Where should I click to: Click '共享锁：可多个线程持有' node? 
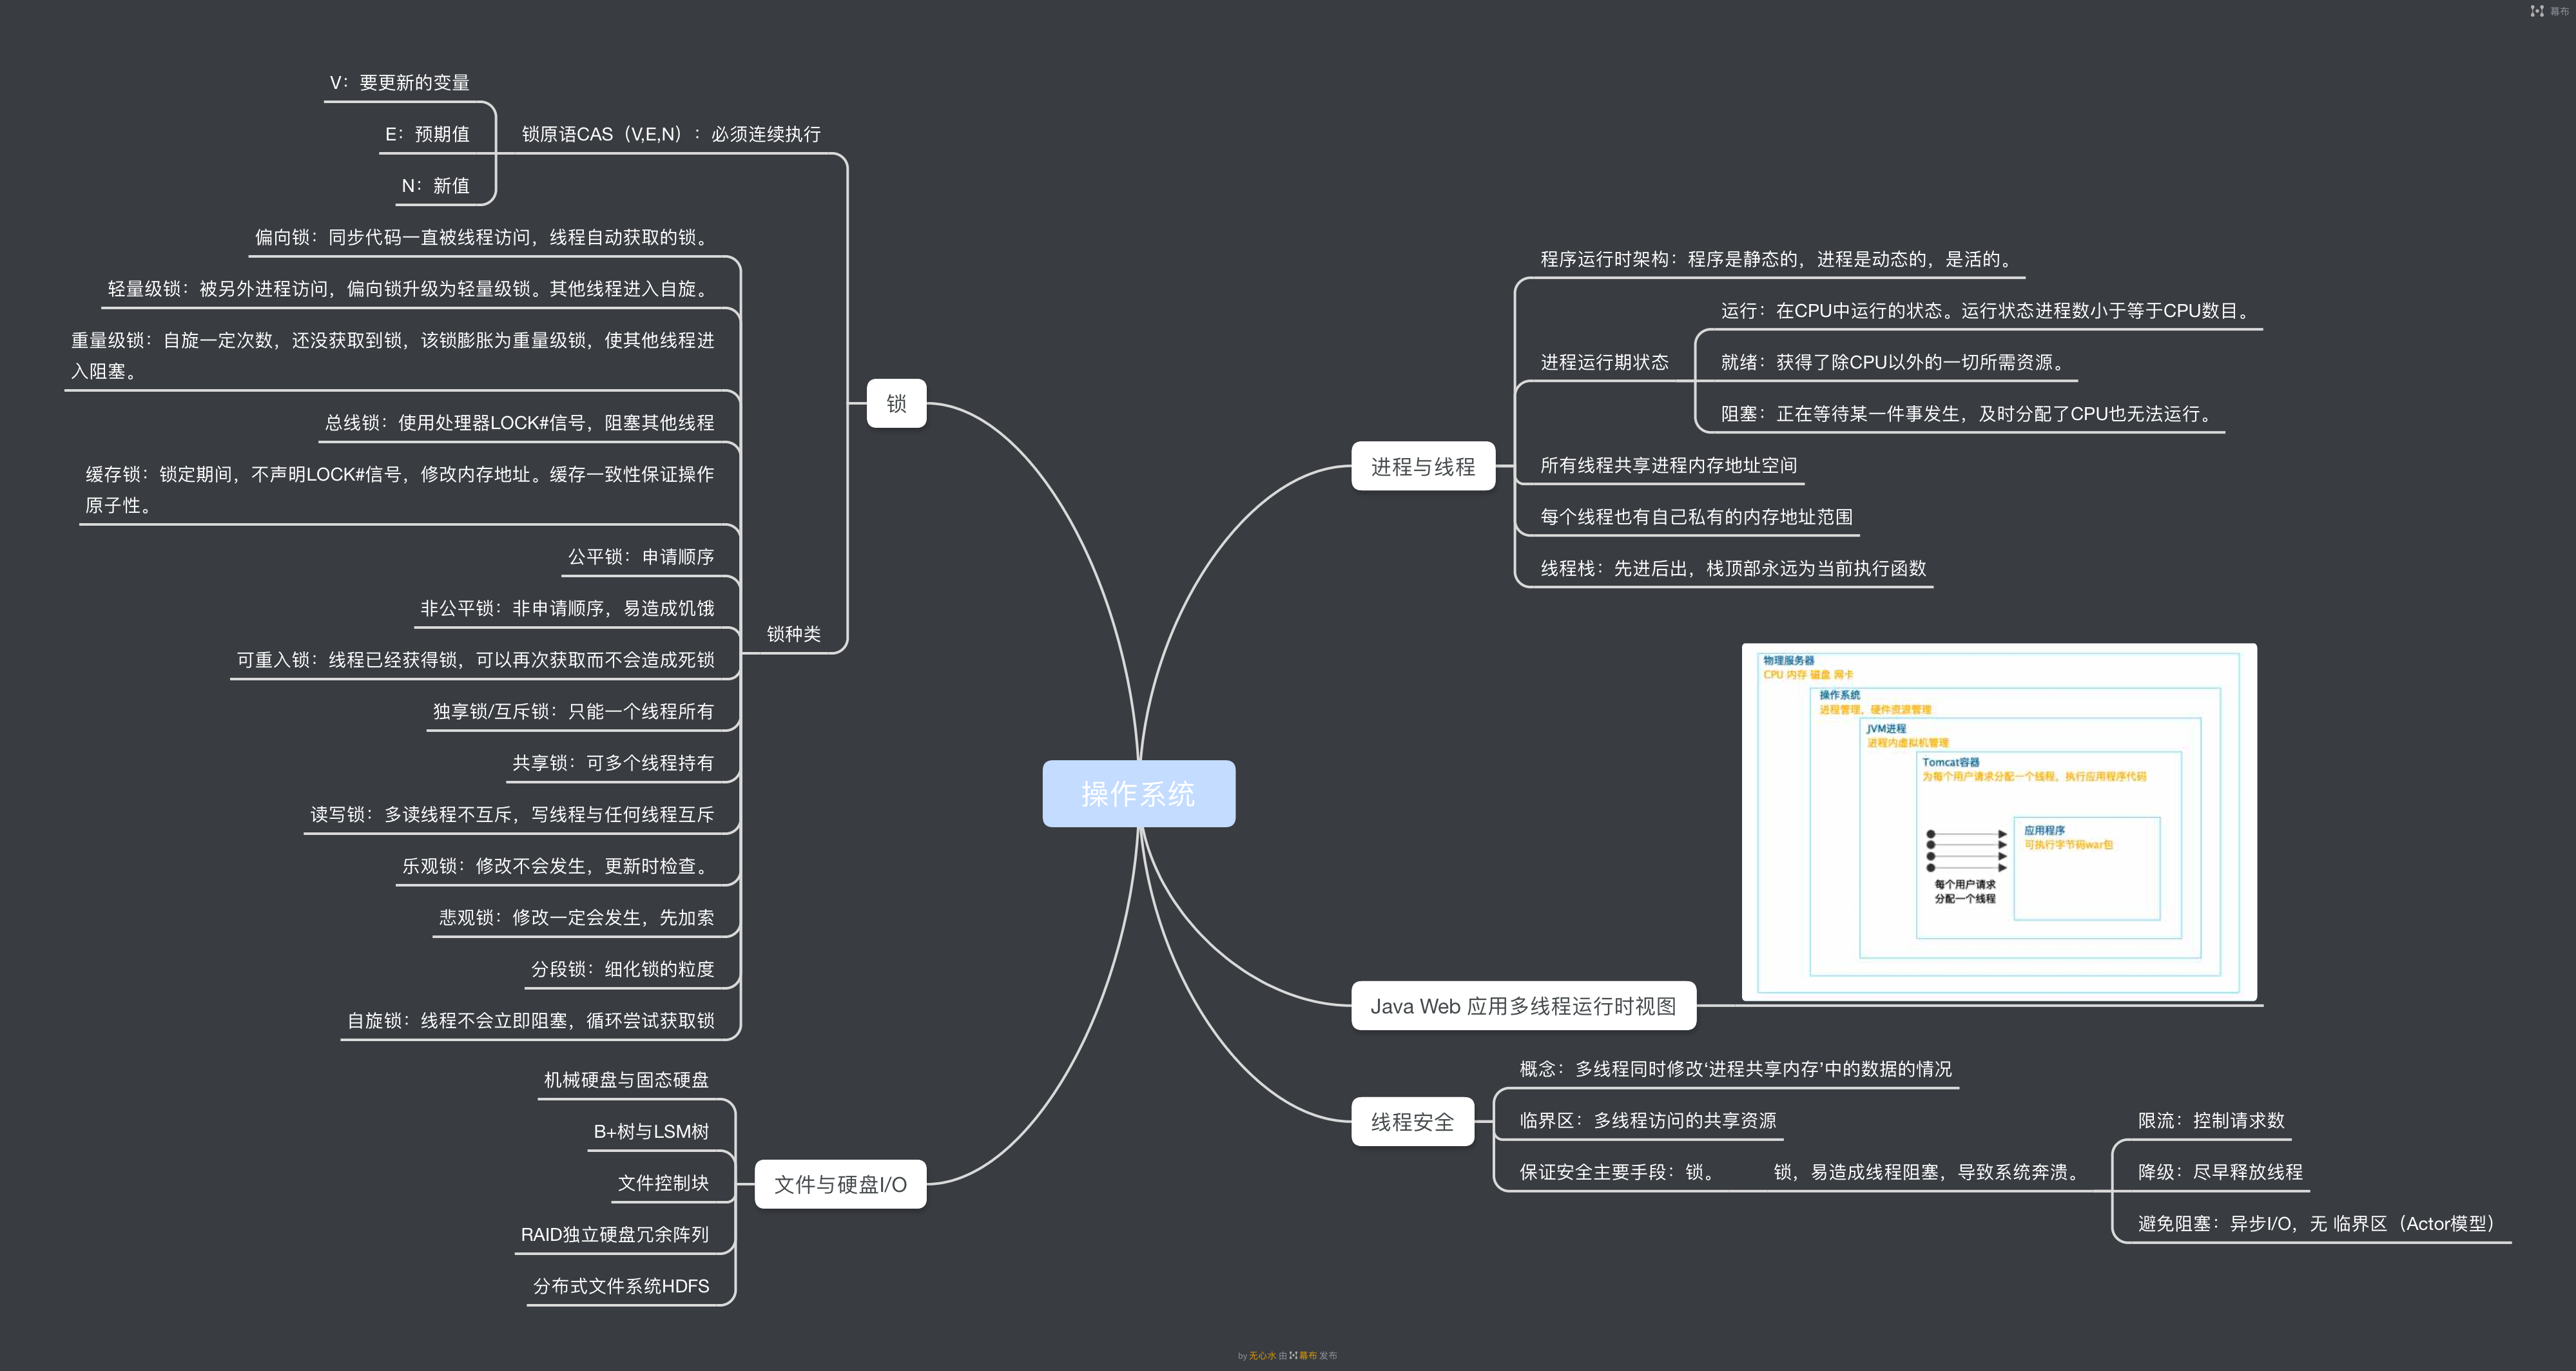click(x=613, y=763)
